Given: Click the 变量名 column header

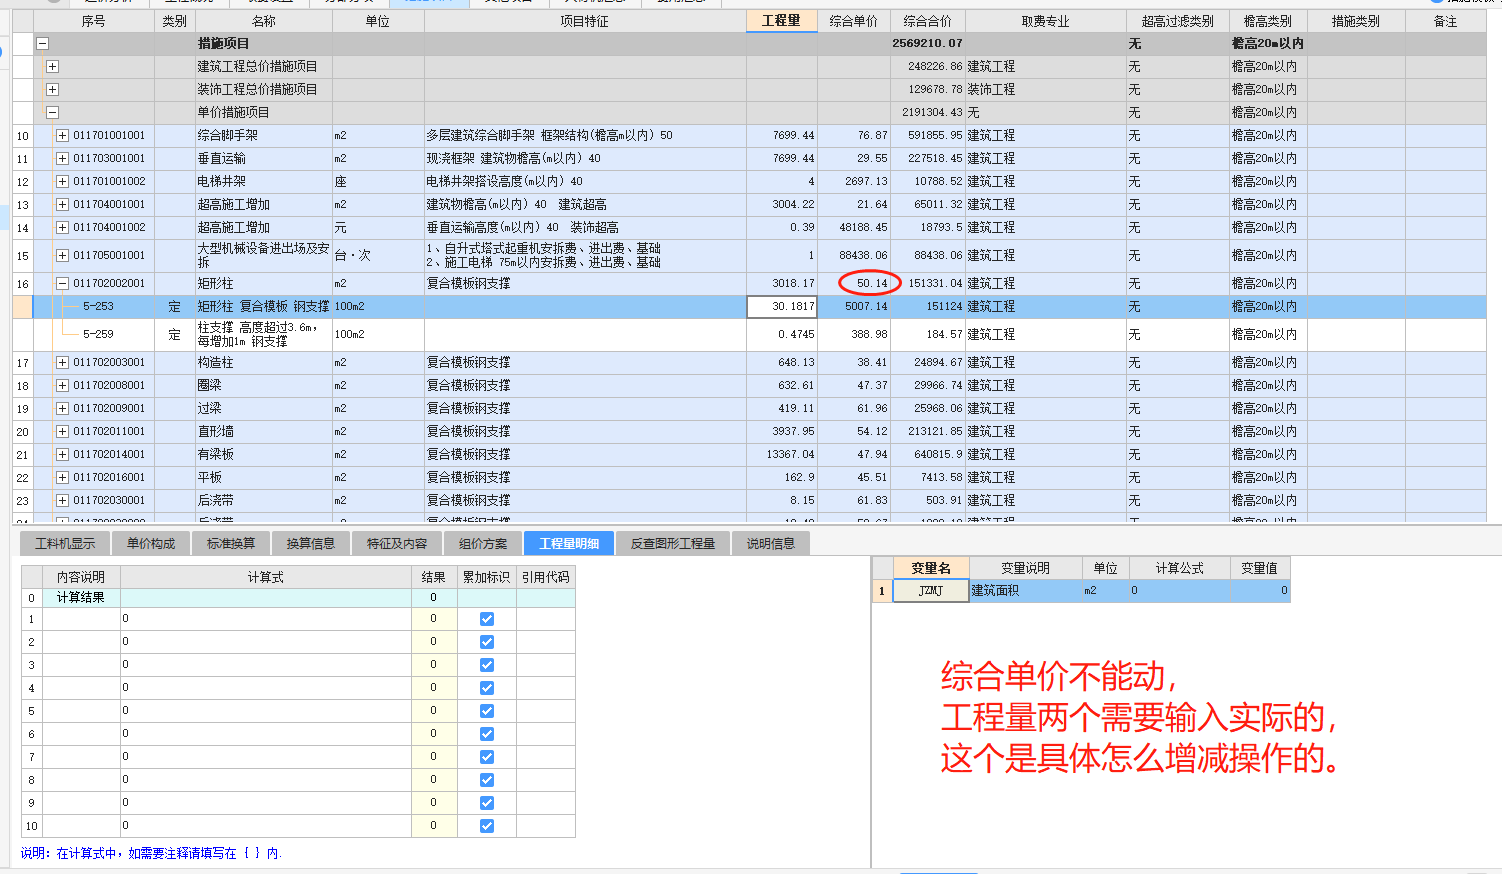Looking at the screenshot, I should (x=931, y=568).
